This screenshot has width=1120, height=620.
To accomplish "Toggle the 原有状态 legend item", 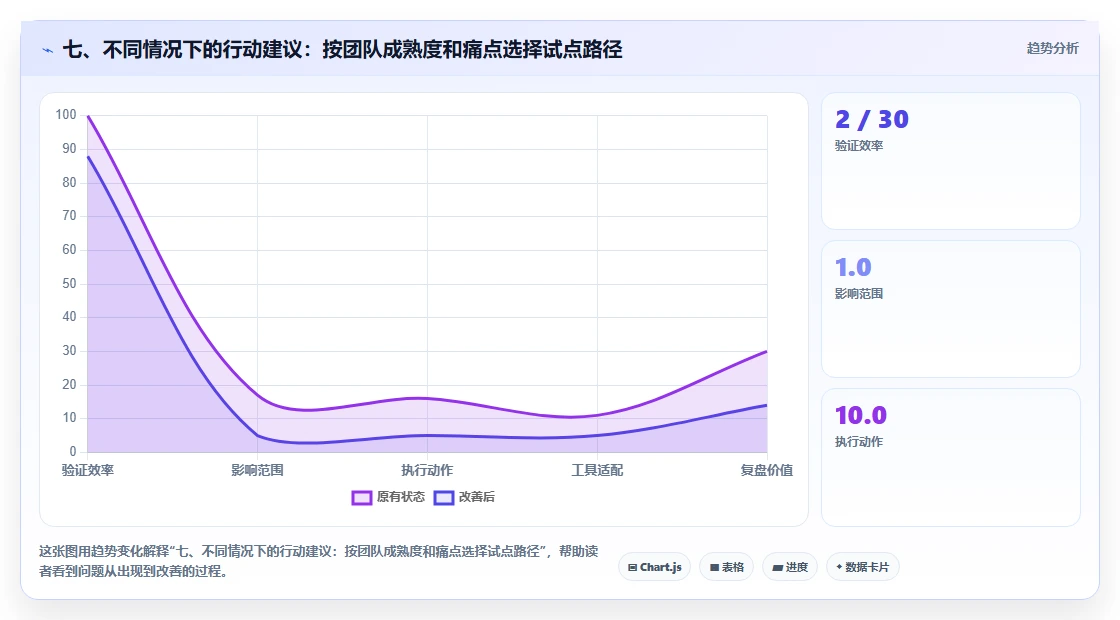I will click(388, 497).
